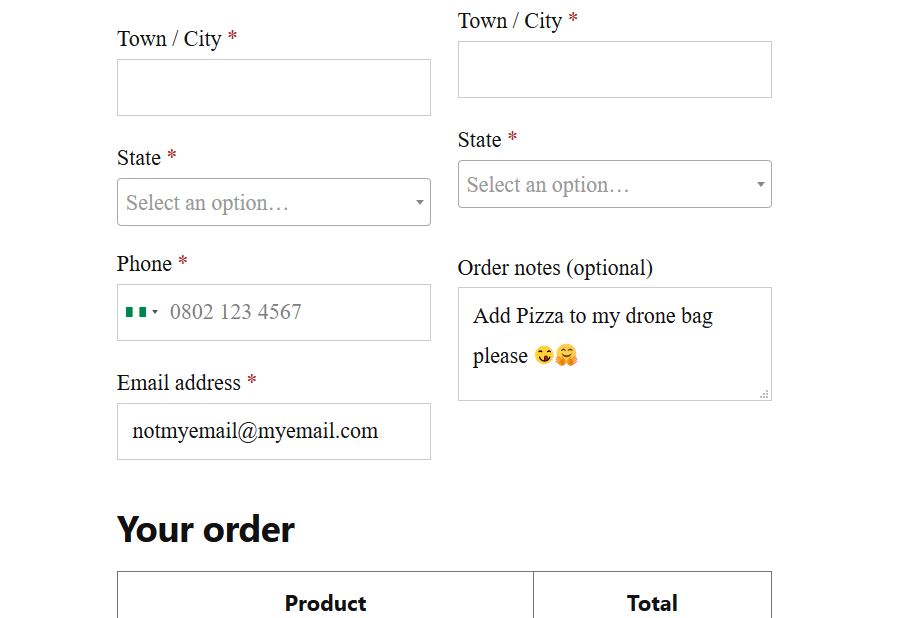Focus the Town / City field above Phone
This screenshot has width=904, height=618.
(273, 88)
